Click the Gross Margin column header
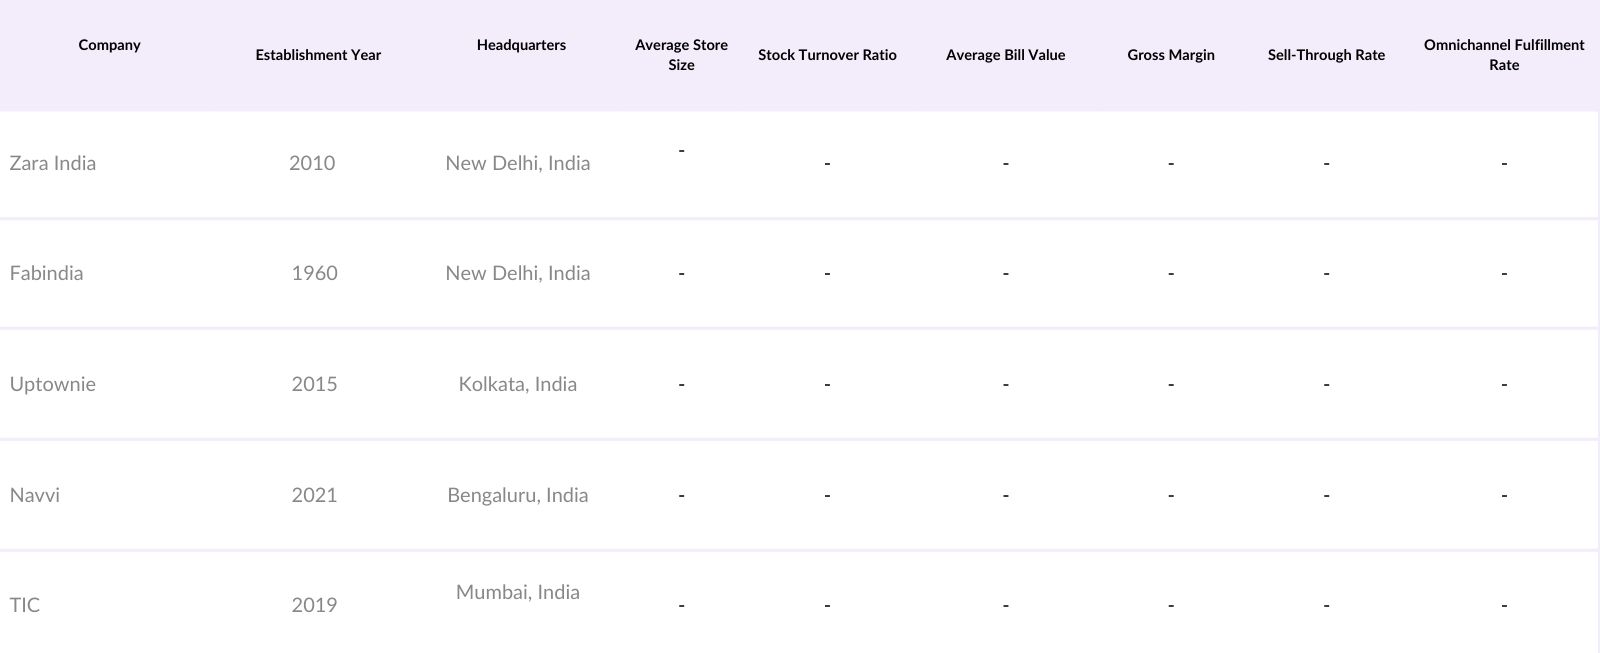1600x653 pixels. pyautogui.click(x=1170, y=55)
